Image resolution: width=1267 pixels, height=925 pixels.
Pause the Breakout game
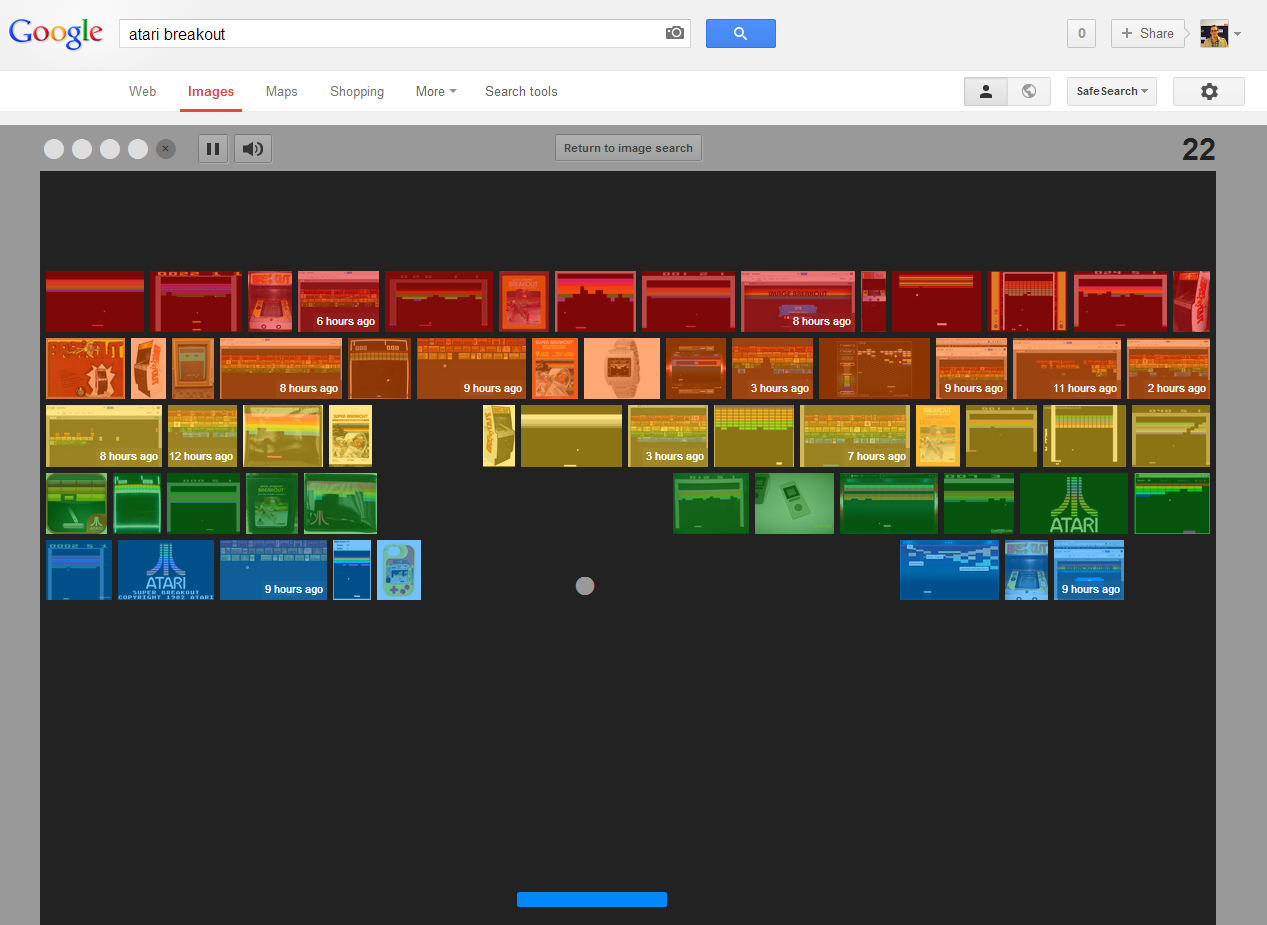213,149
